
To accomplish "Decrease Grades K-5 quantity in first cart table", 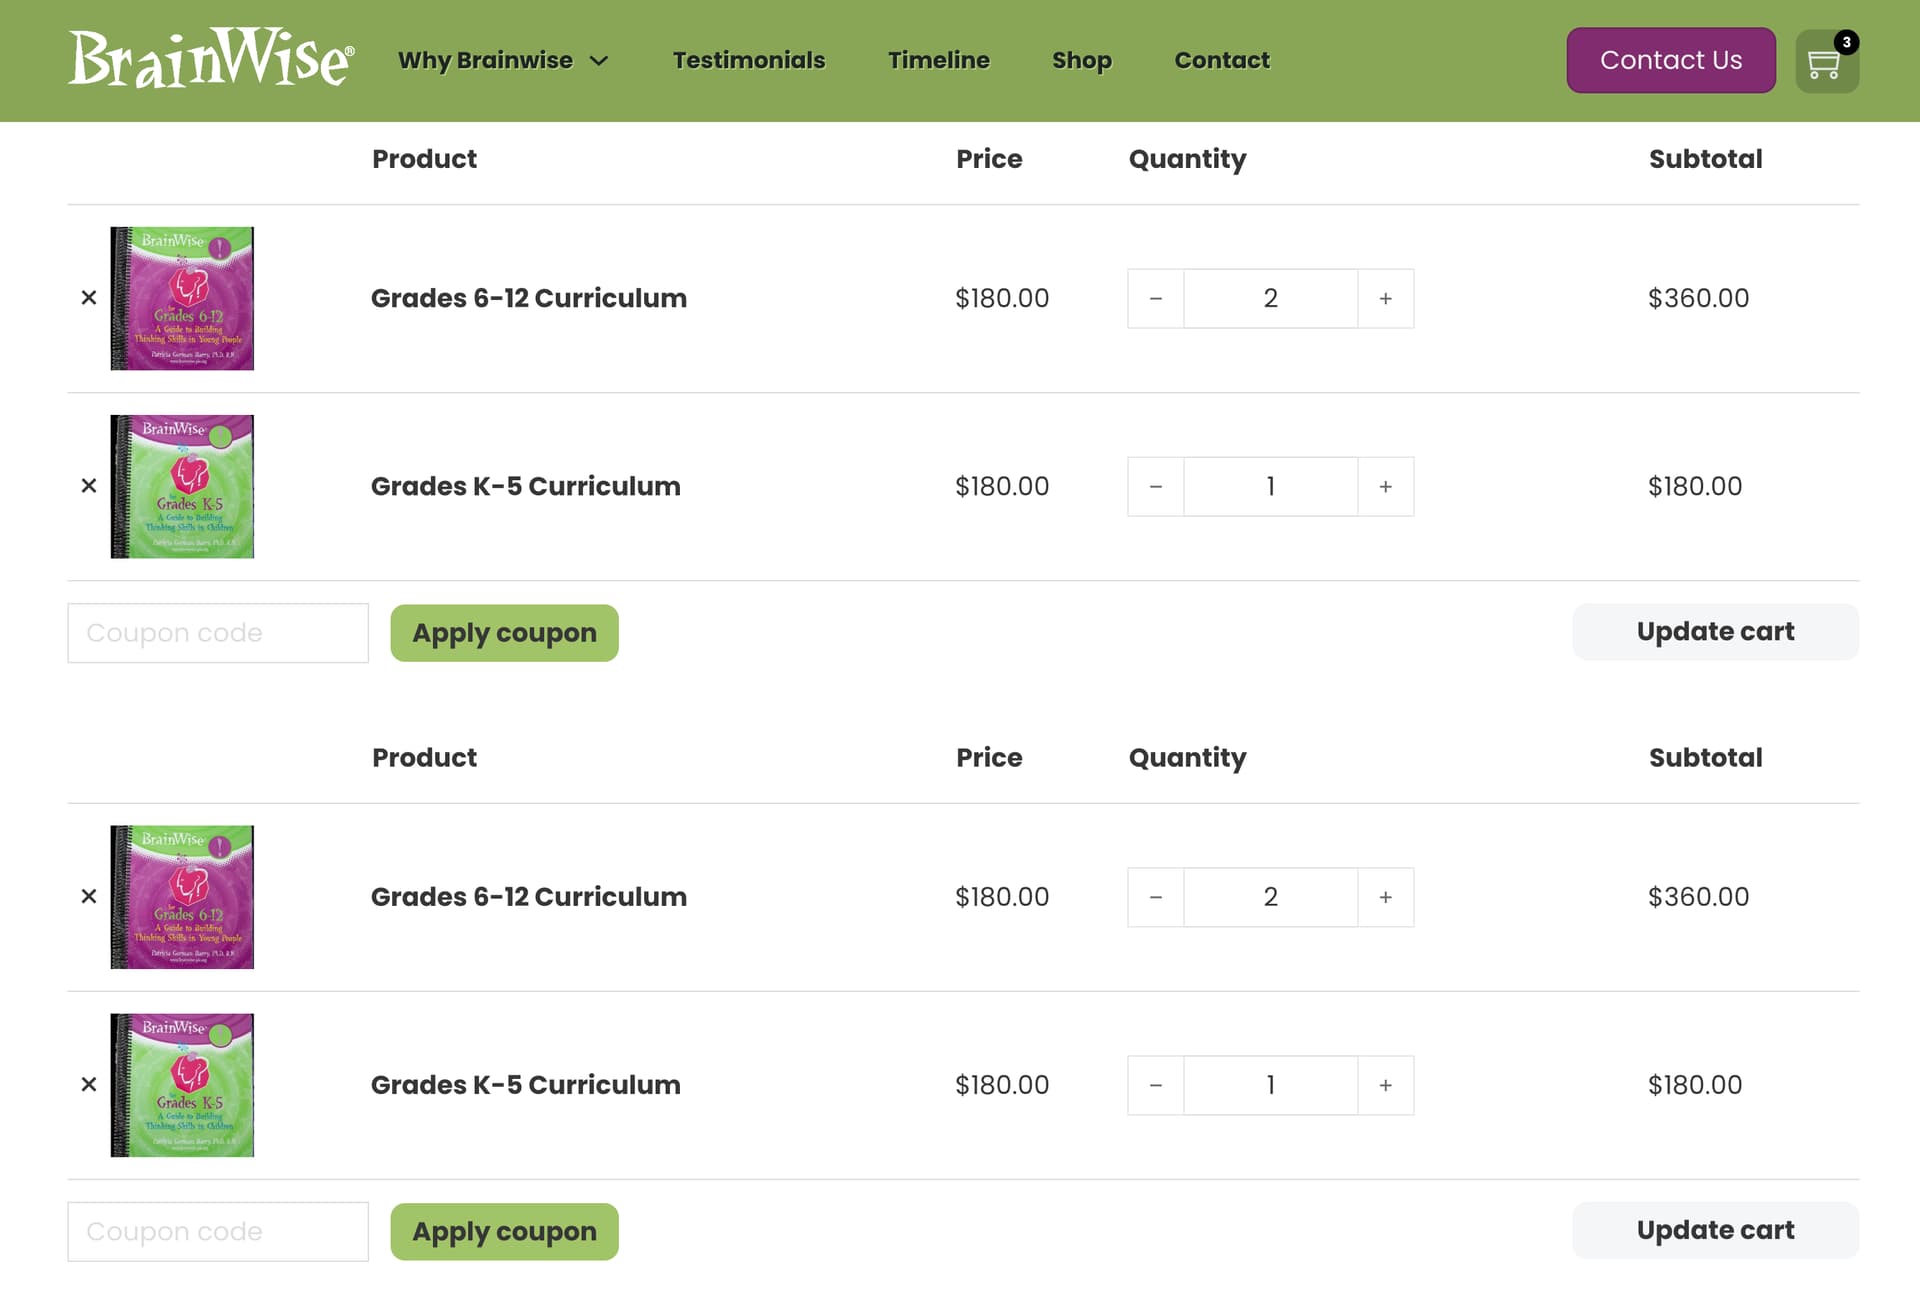I will (1156, 486).
